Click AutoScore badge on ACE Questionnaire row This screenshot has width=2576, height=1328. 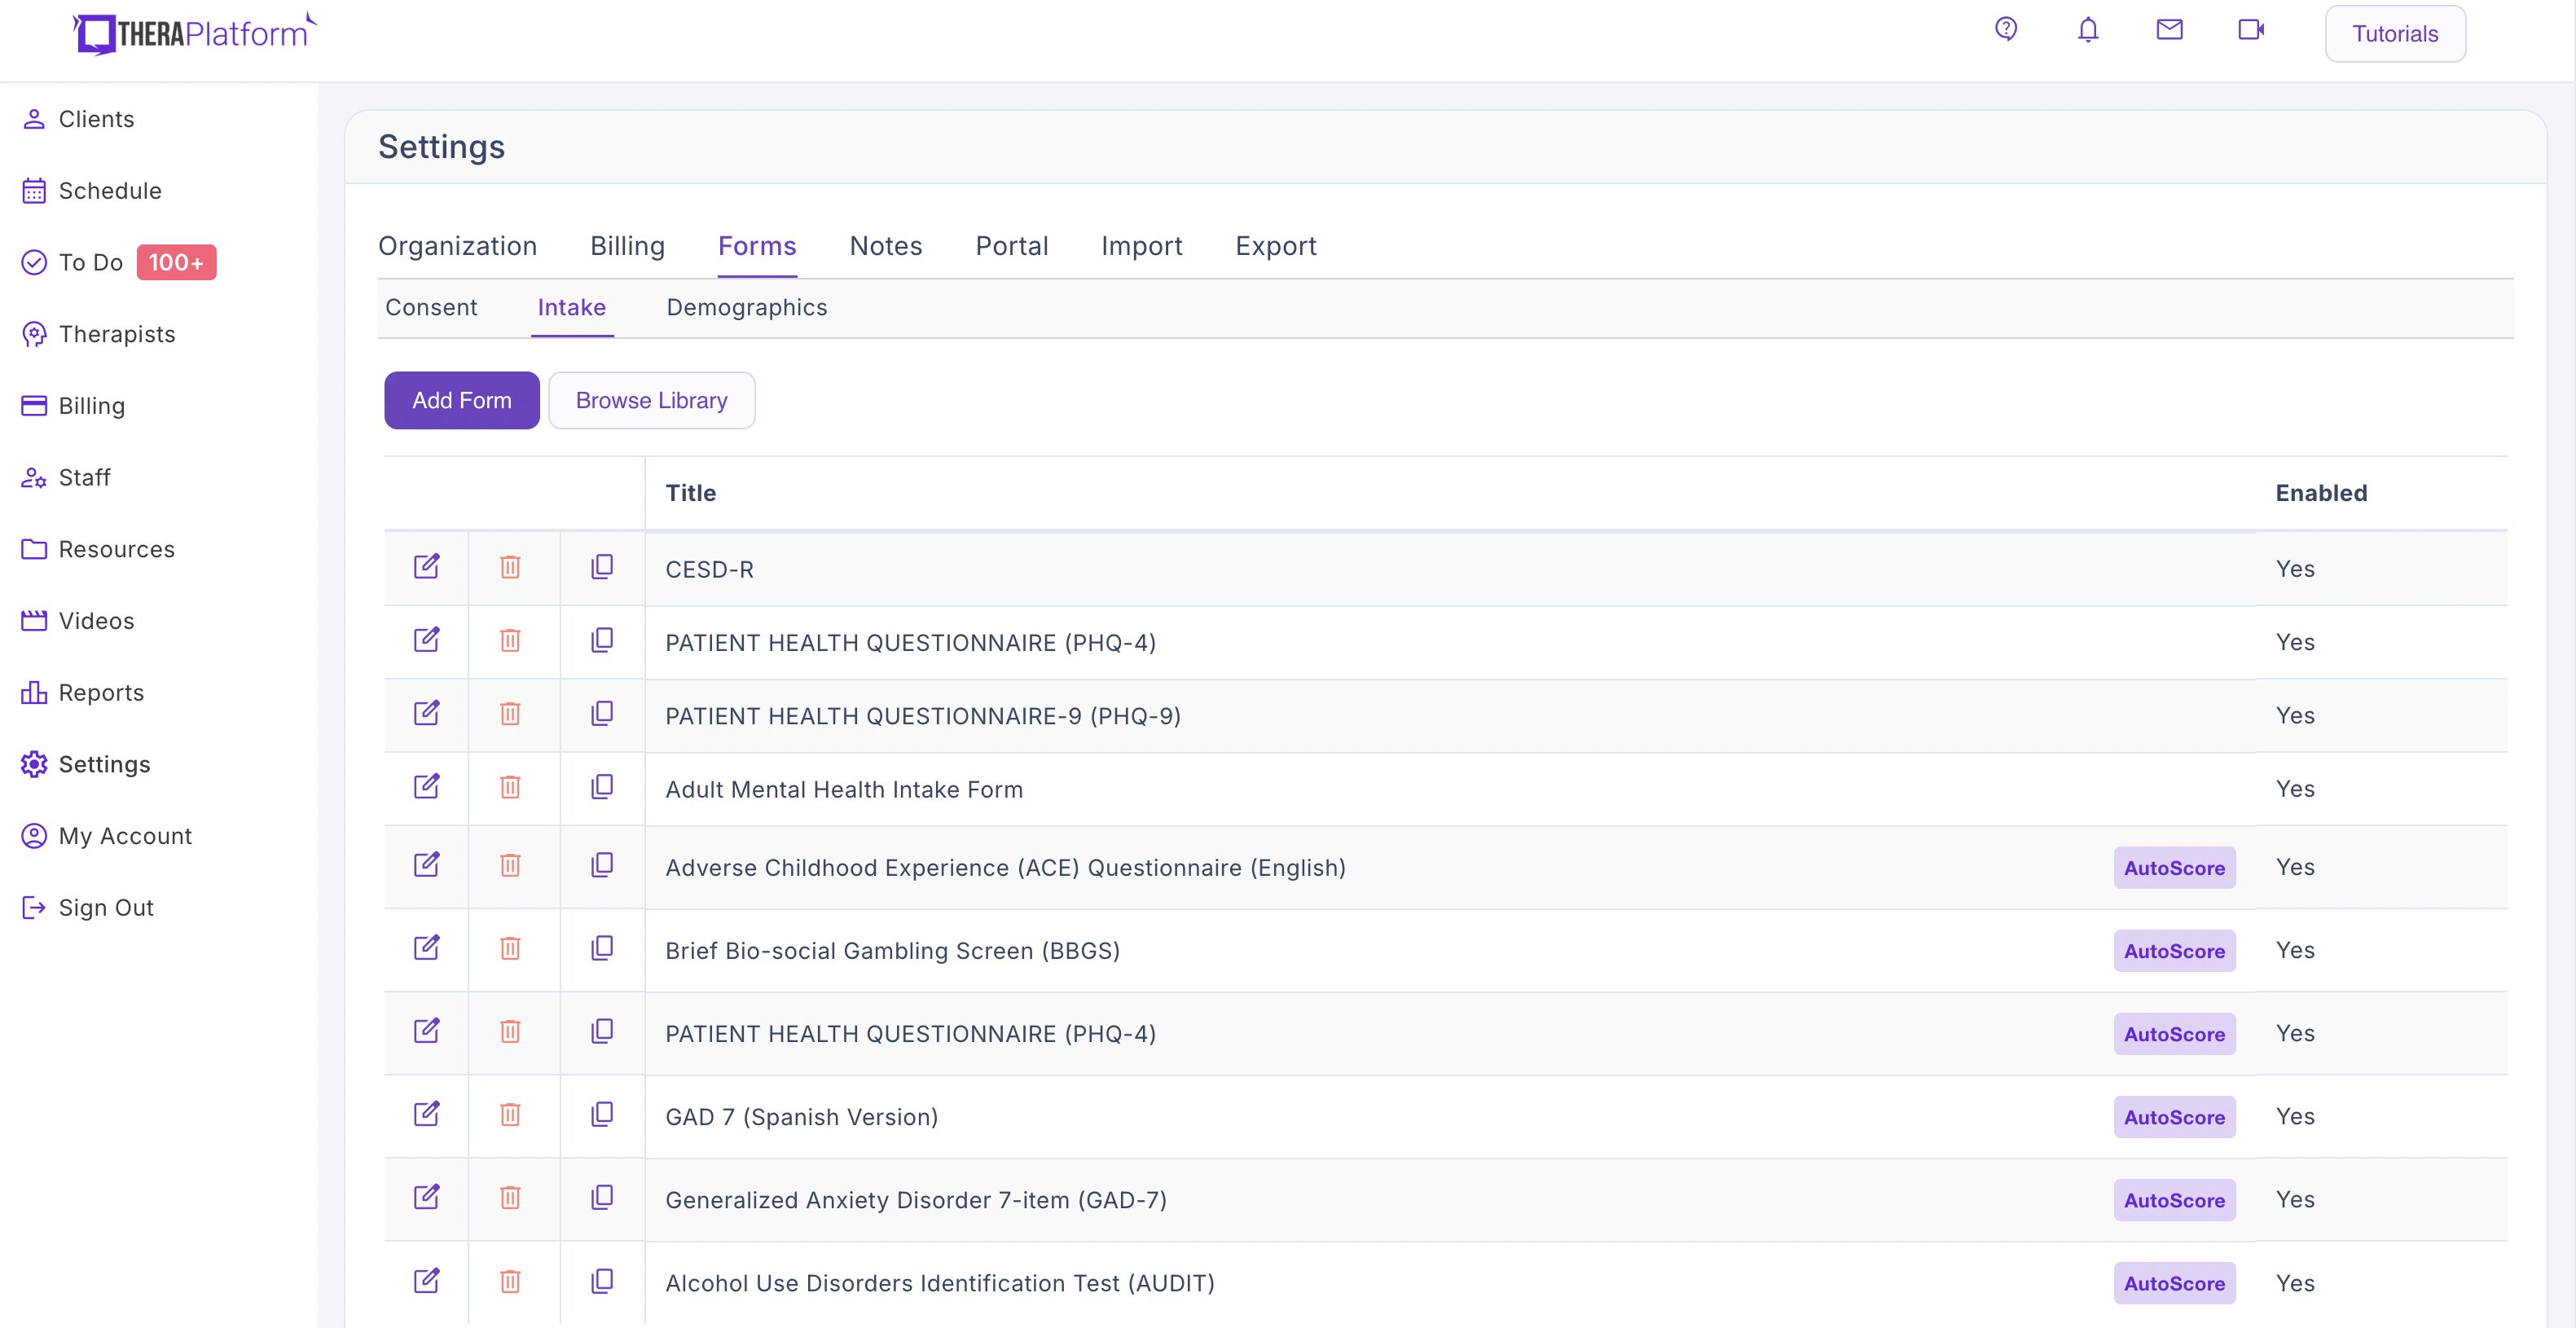[2173, 868]
